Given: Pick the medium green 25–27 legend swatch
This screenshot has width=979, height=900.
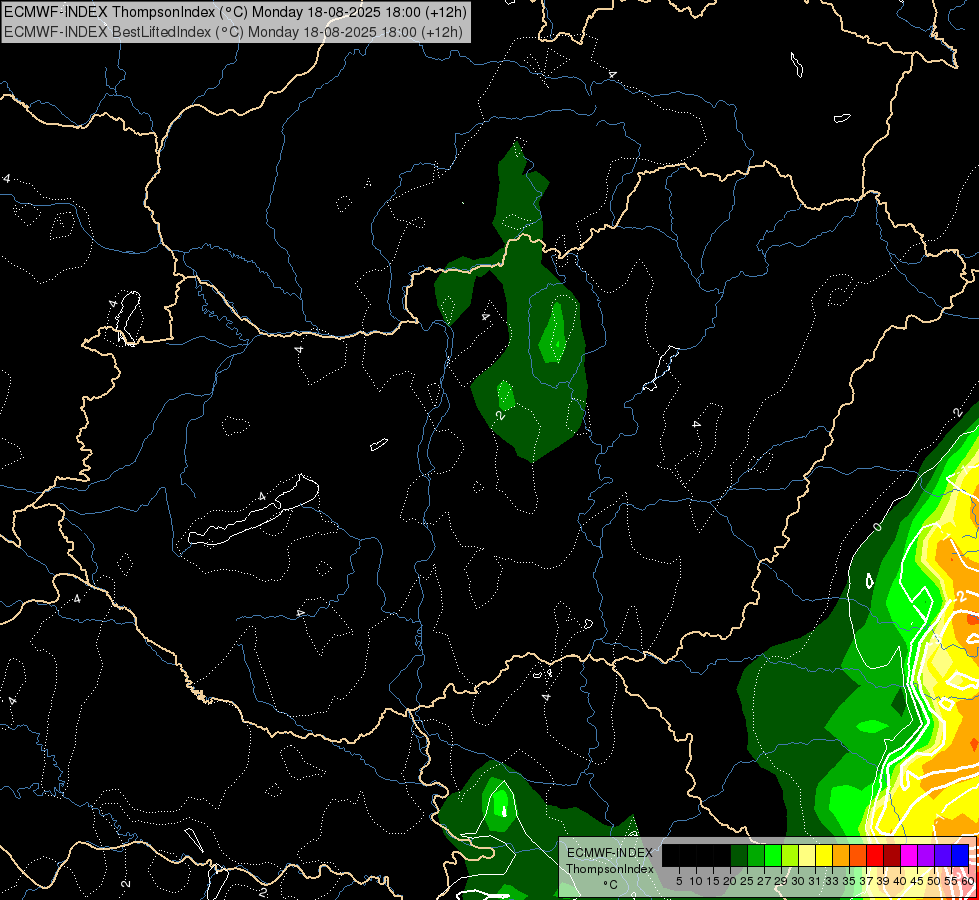Looking at the screenshot, I should tap(756, 855).
